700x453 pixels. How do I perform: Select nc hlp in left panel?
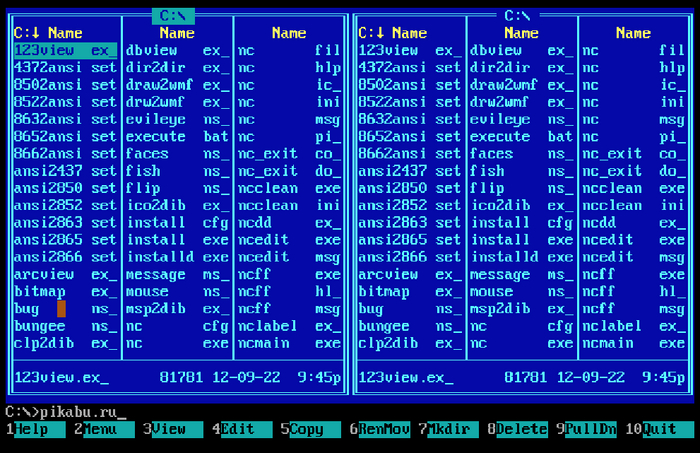tap(289, 68)
